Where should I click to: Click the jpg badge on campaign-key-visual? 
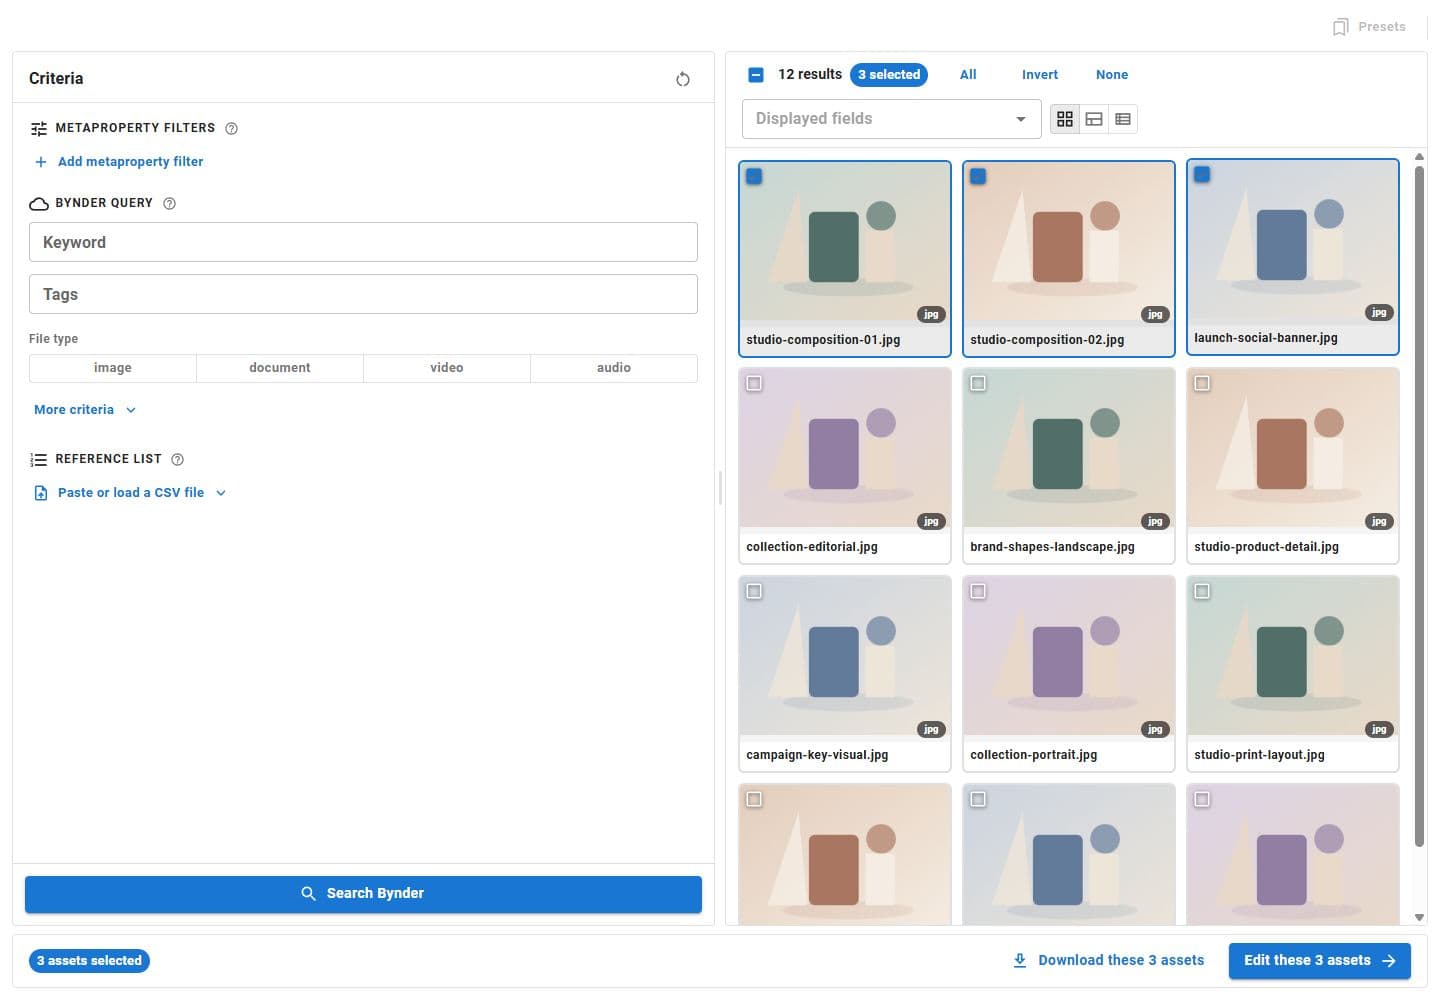(931, 729)
